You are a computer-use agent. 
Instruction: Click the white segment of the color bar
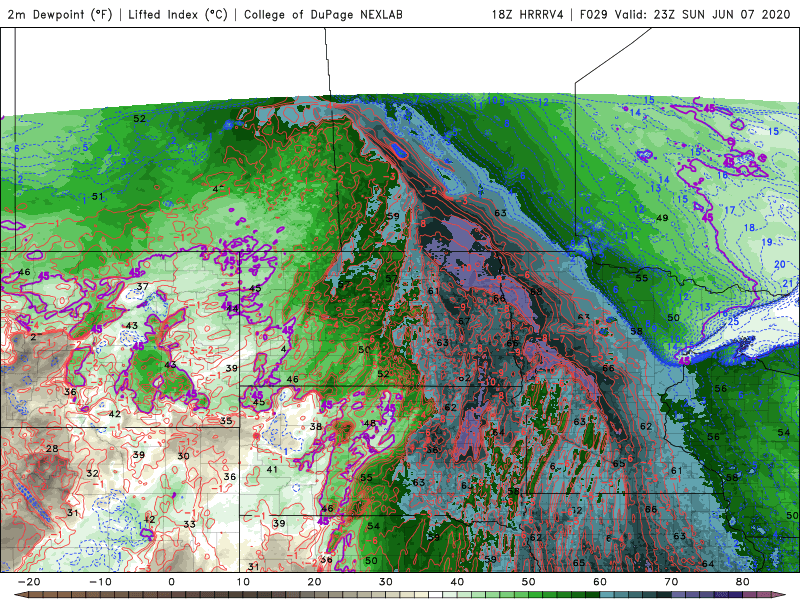click(436, 595)
